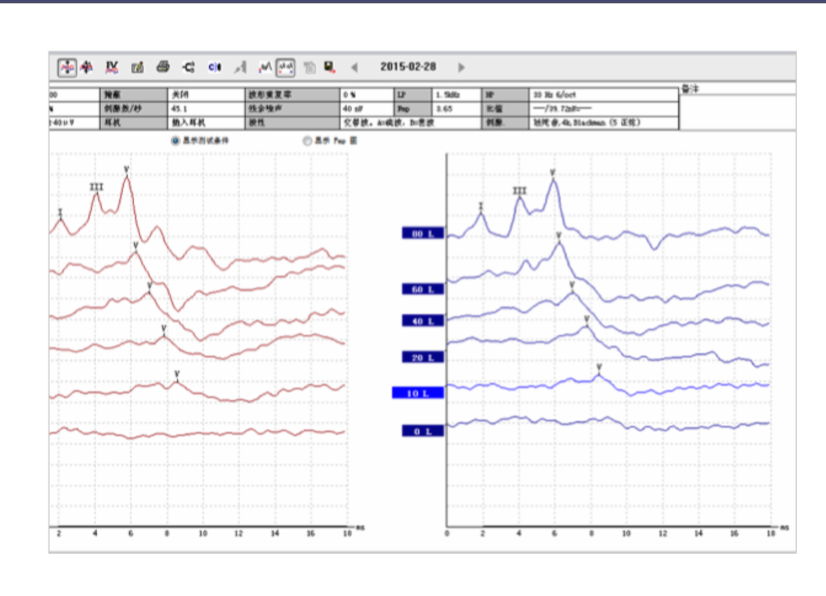826x596 pixels.
Task: Select the show Fmp graph radio button
Action: [307, 141]
